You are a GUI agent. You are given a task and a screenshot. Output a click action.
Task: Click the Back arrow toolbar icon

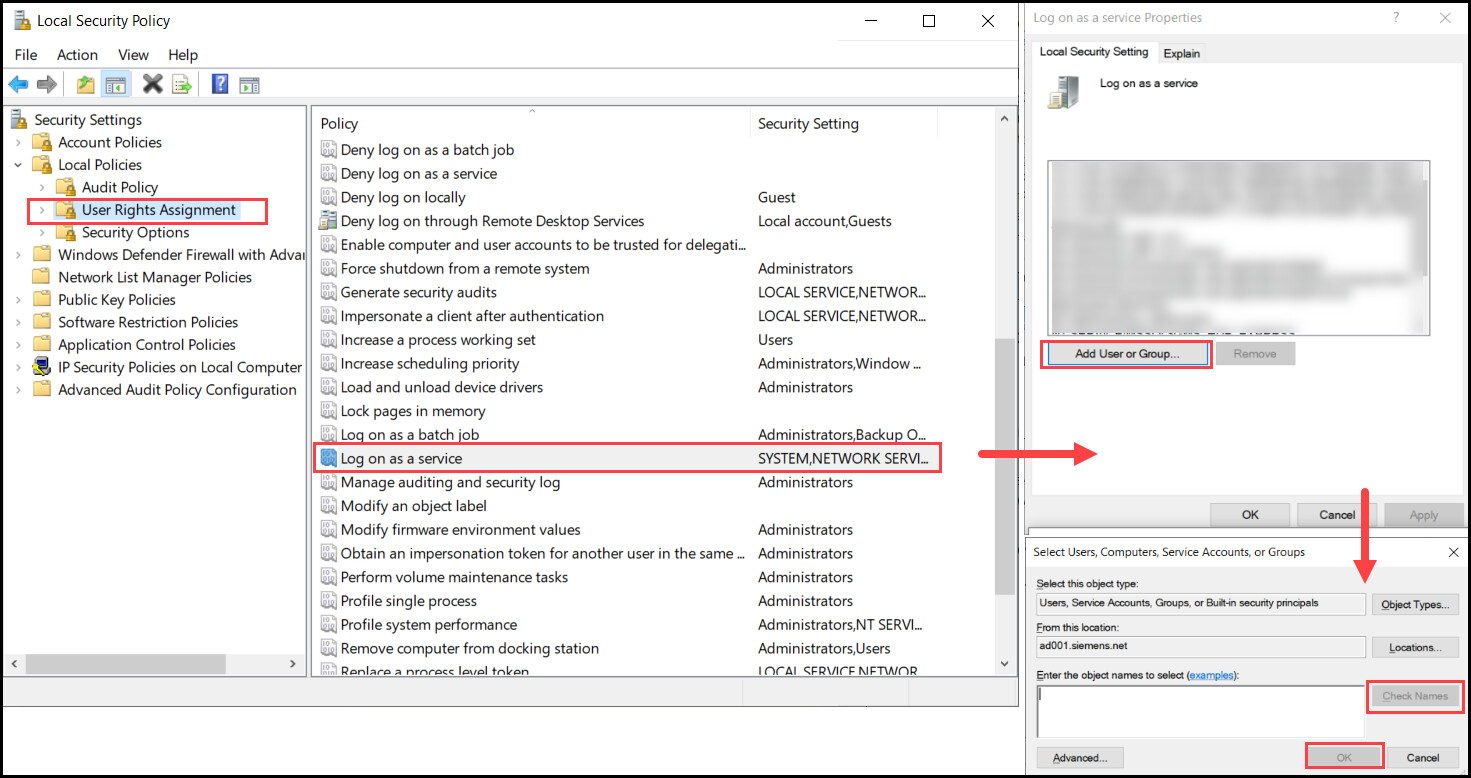18,85
